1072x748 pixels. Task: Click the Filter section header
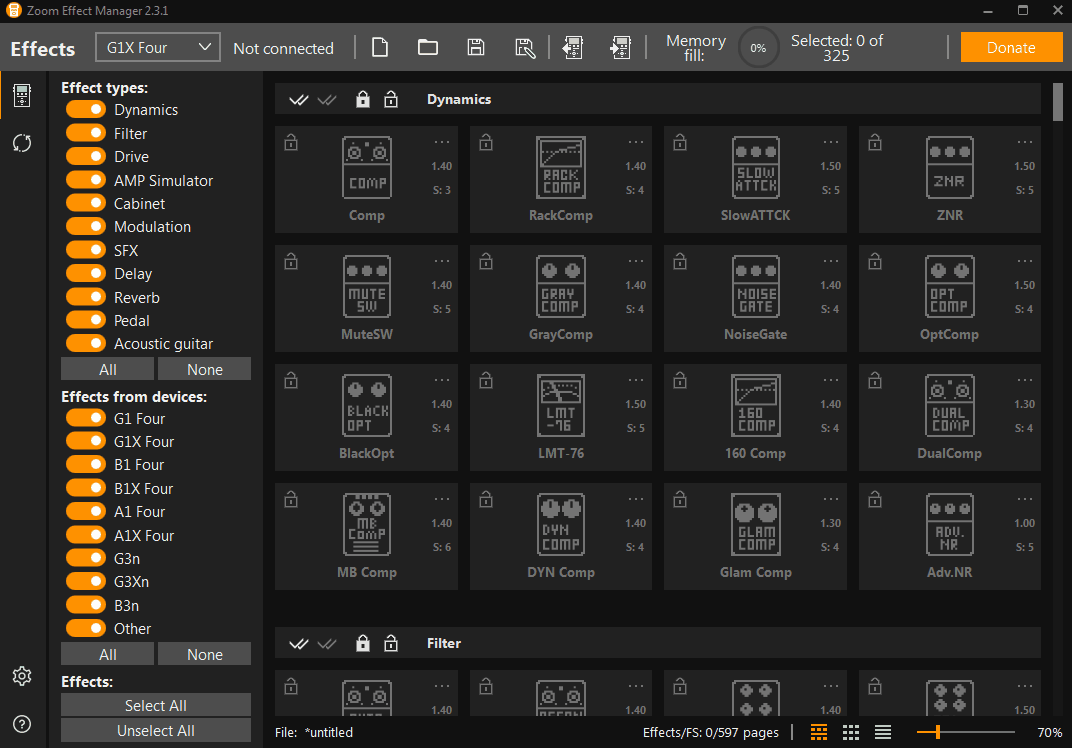coord(444,643)
